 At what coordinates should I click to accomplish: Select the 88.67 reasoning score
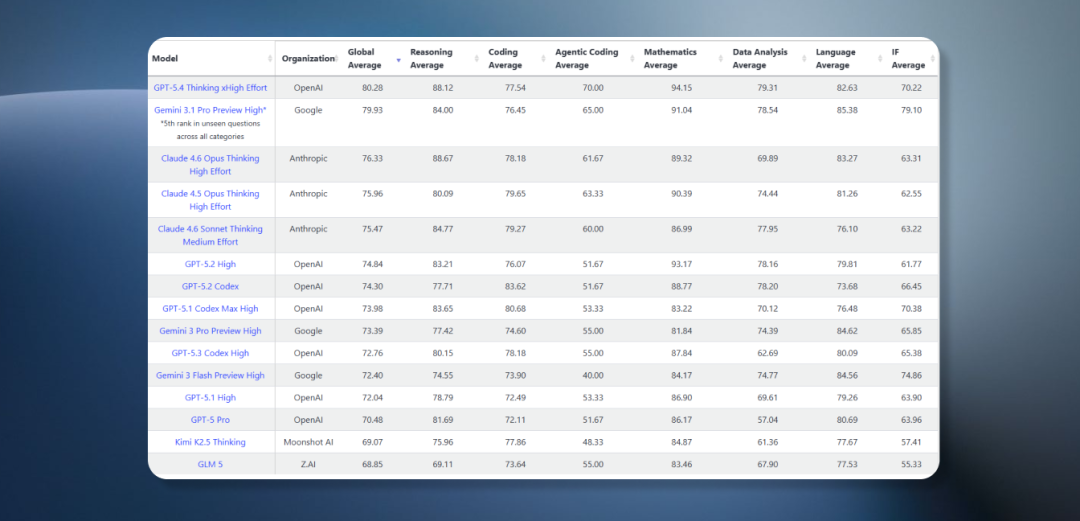[x=443, y=159]
